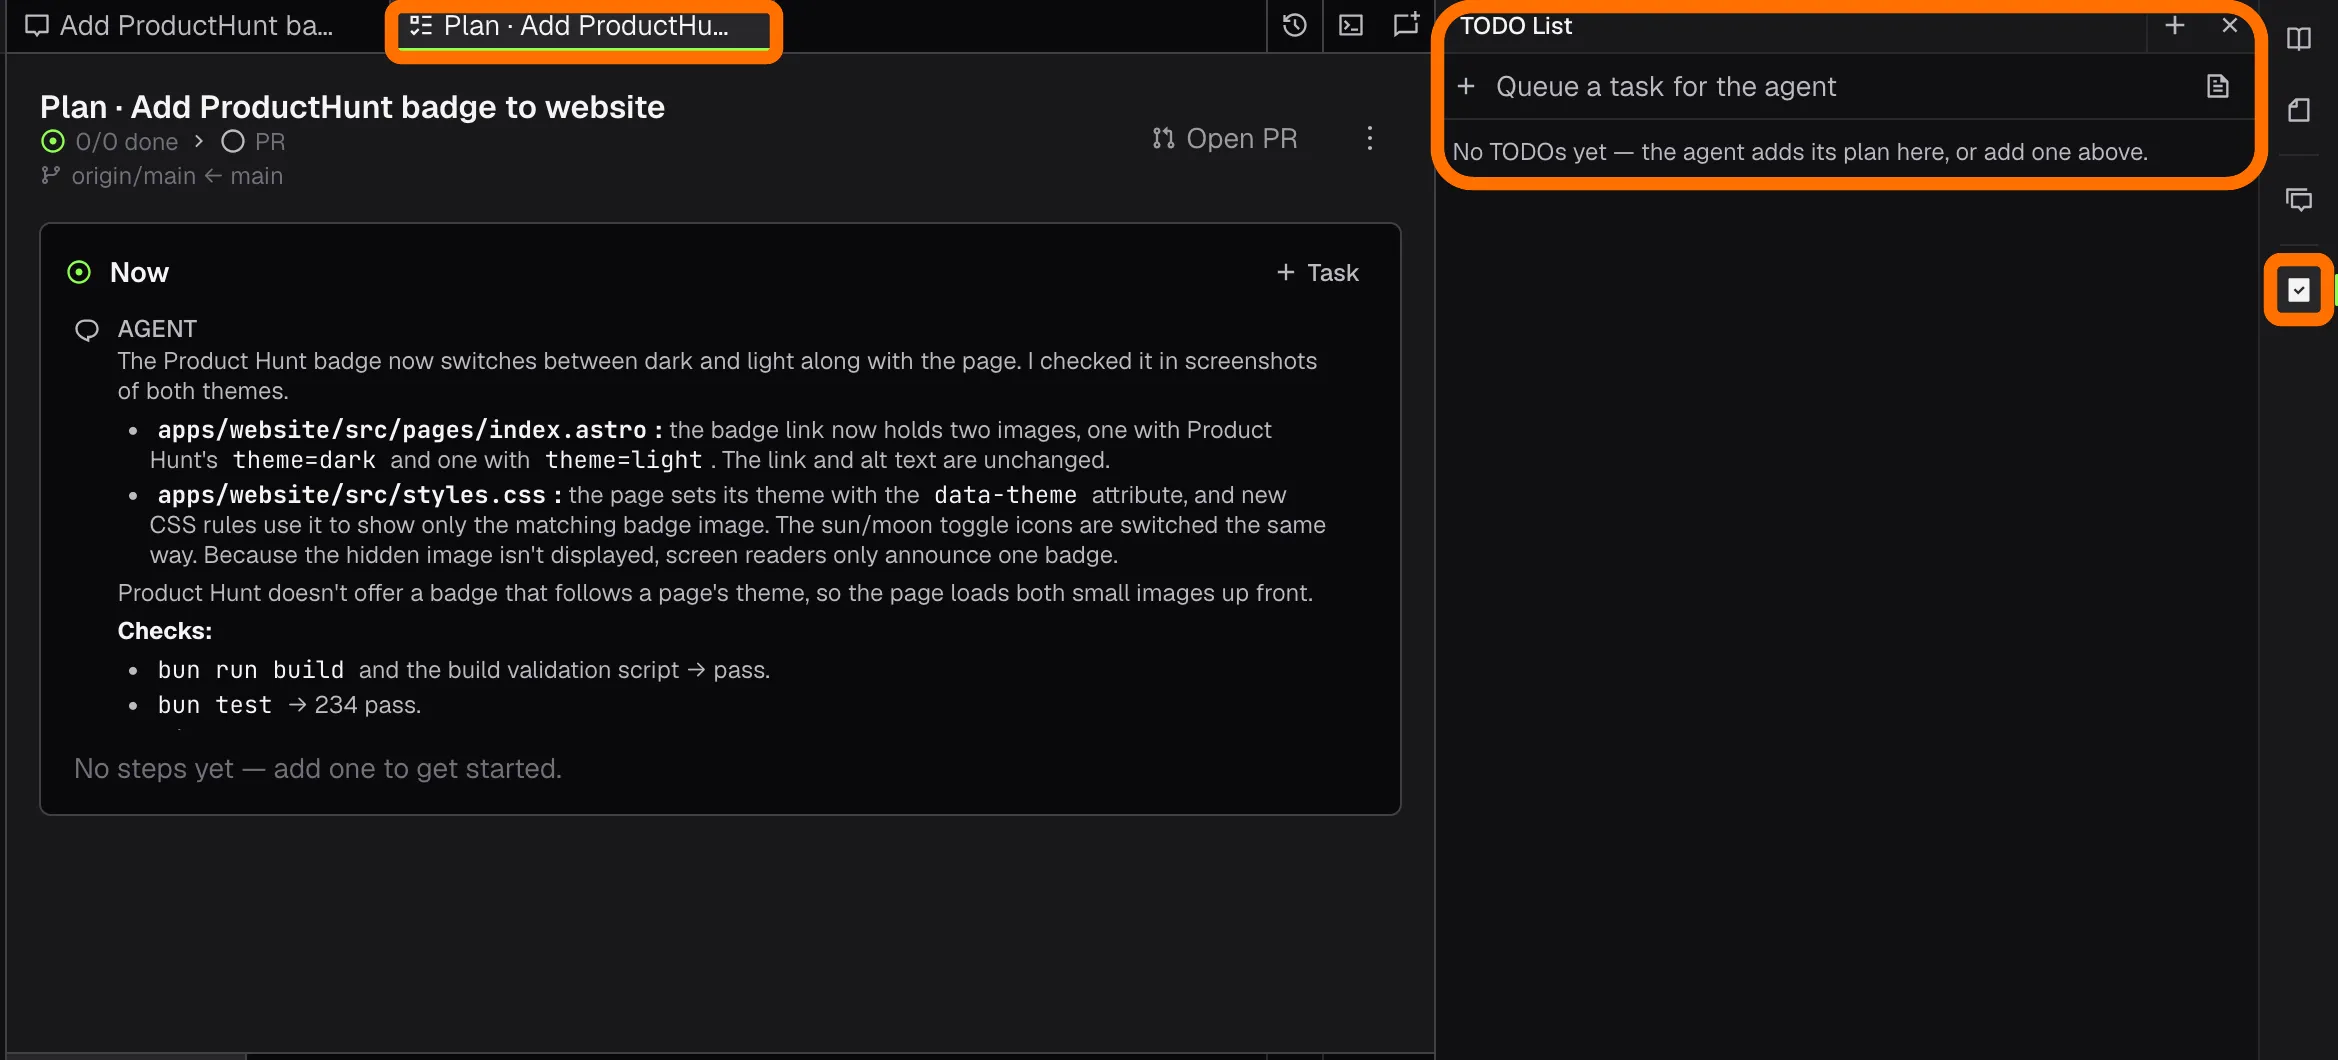The width and height of the screenshot is (2338, 1060).
Task: Click the AGENT speech bubble icon
Action: pos(87,330)
